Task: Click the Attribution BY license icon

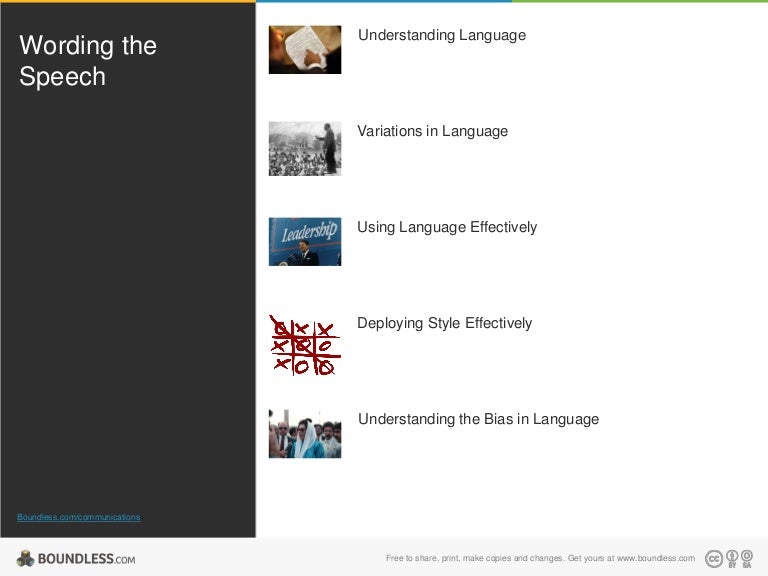Action: pyautogui.click(x=732, y=558)
